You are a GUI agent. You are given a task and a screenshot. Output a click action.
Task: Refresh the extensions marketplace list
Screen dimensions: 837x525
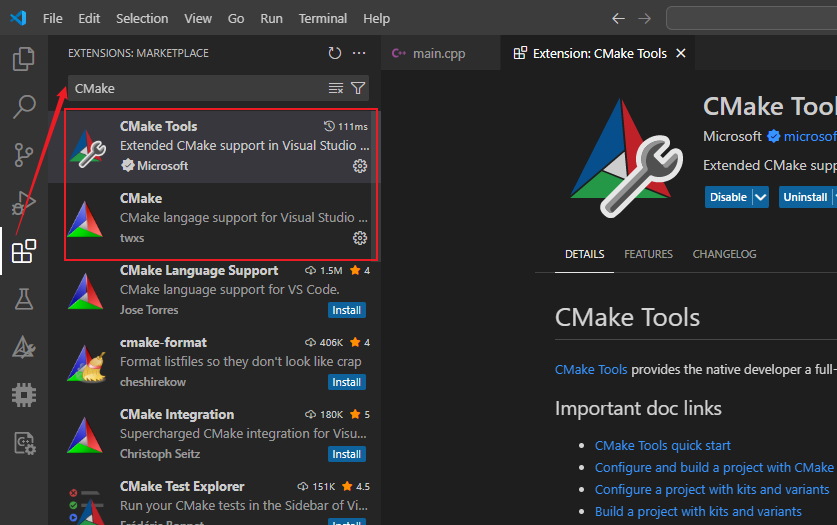(335, 53)
